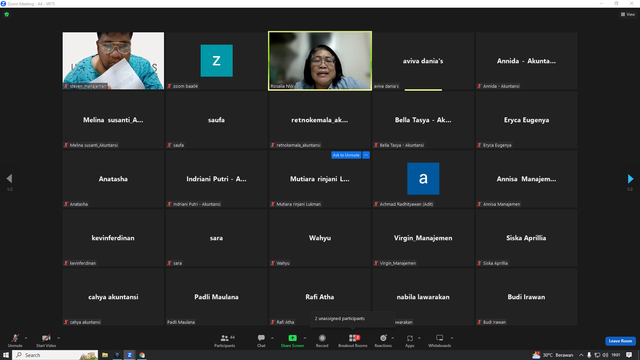
Task: Expand the Whiteboards caret
Action: [452, 338]
